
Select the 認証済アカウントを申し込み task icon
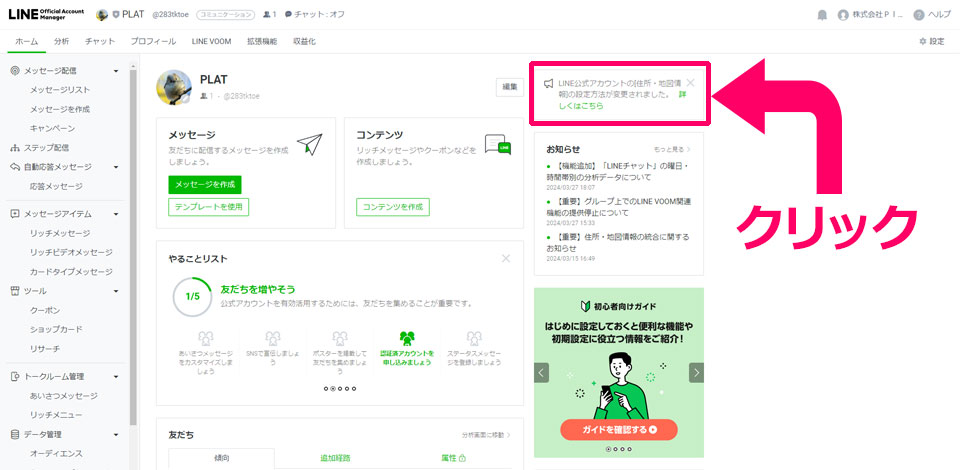coord(407,338)
